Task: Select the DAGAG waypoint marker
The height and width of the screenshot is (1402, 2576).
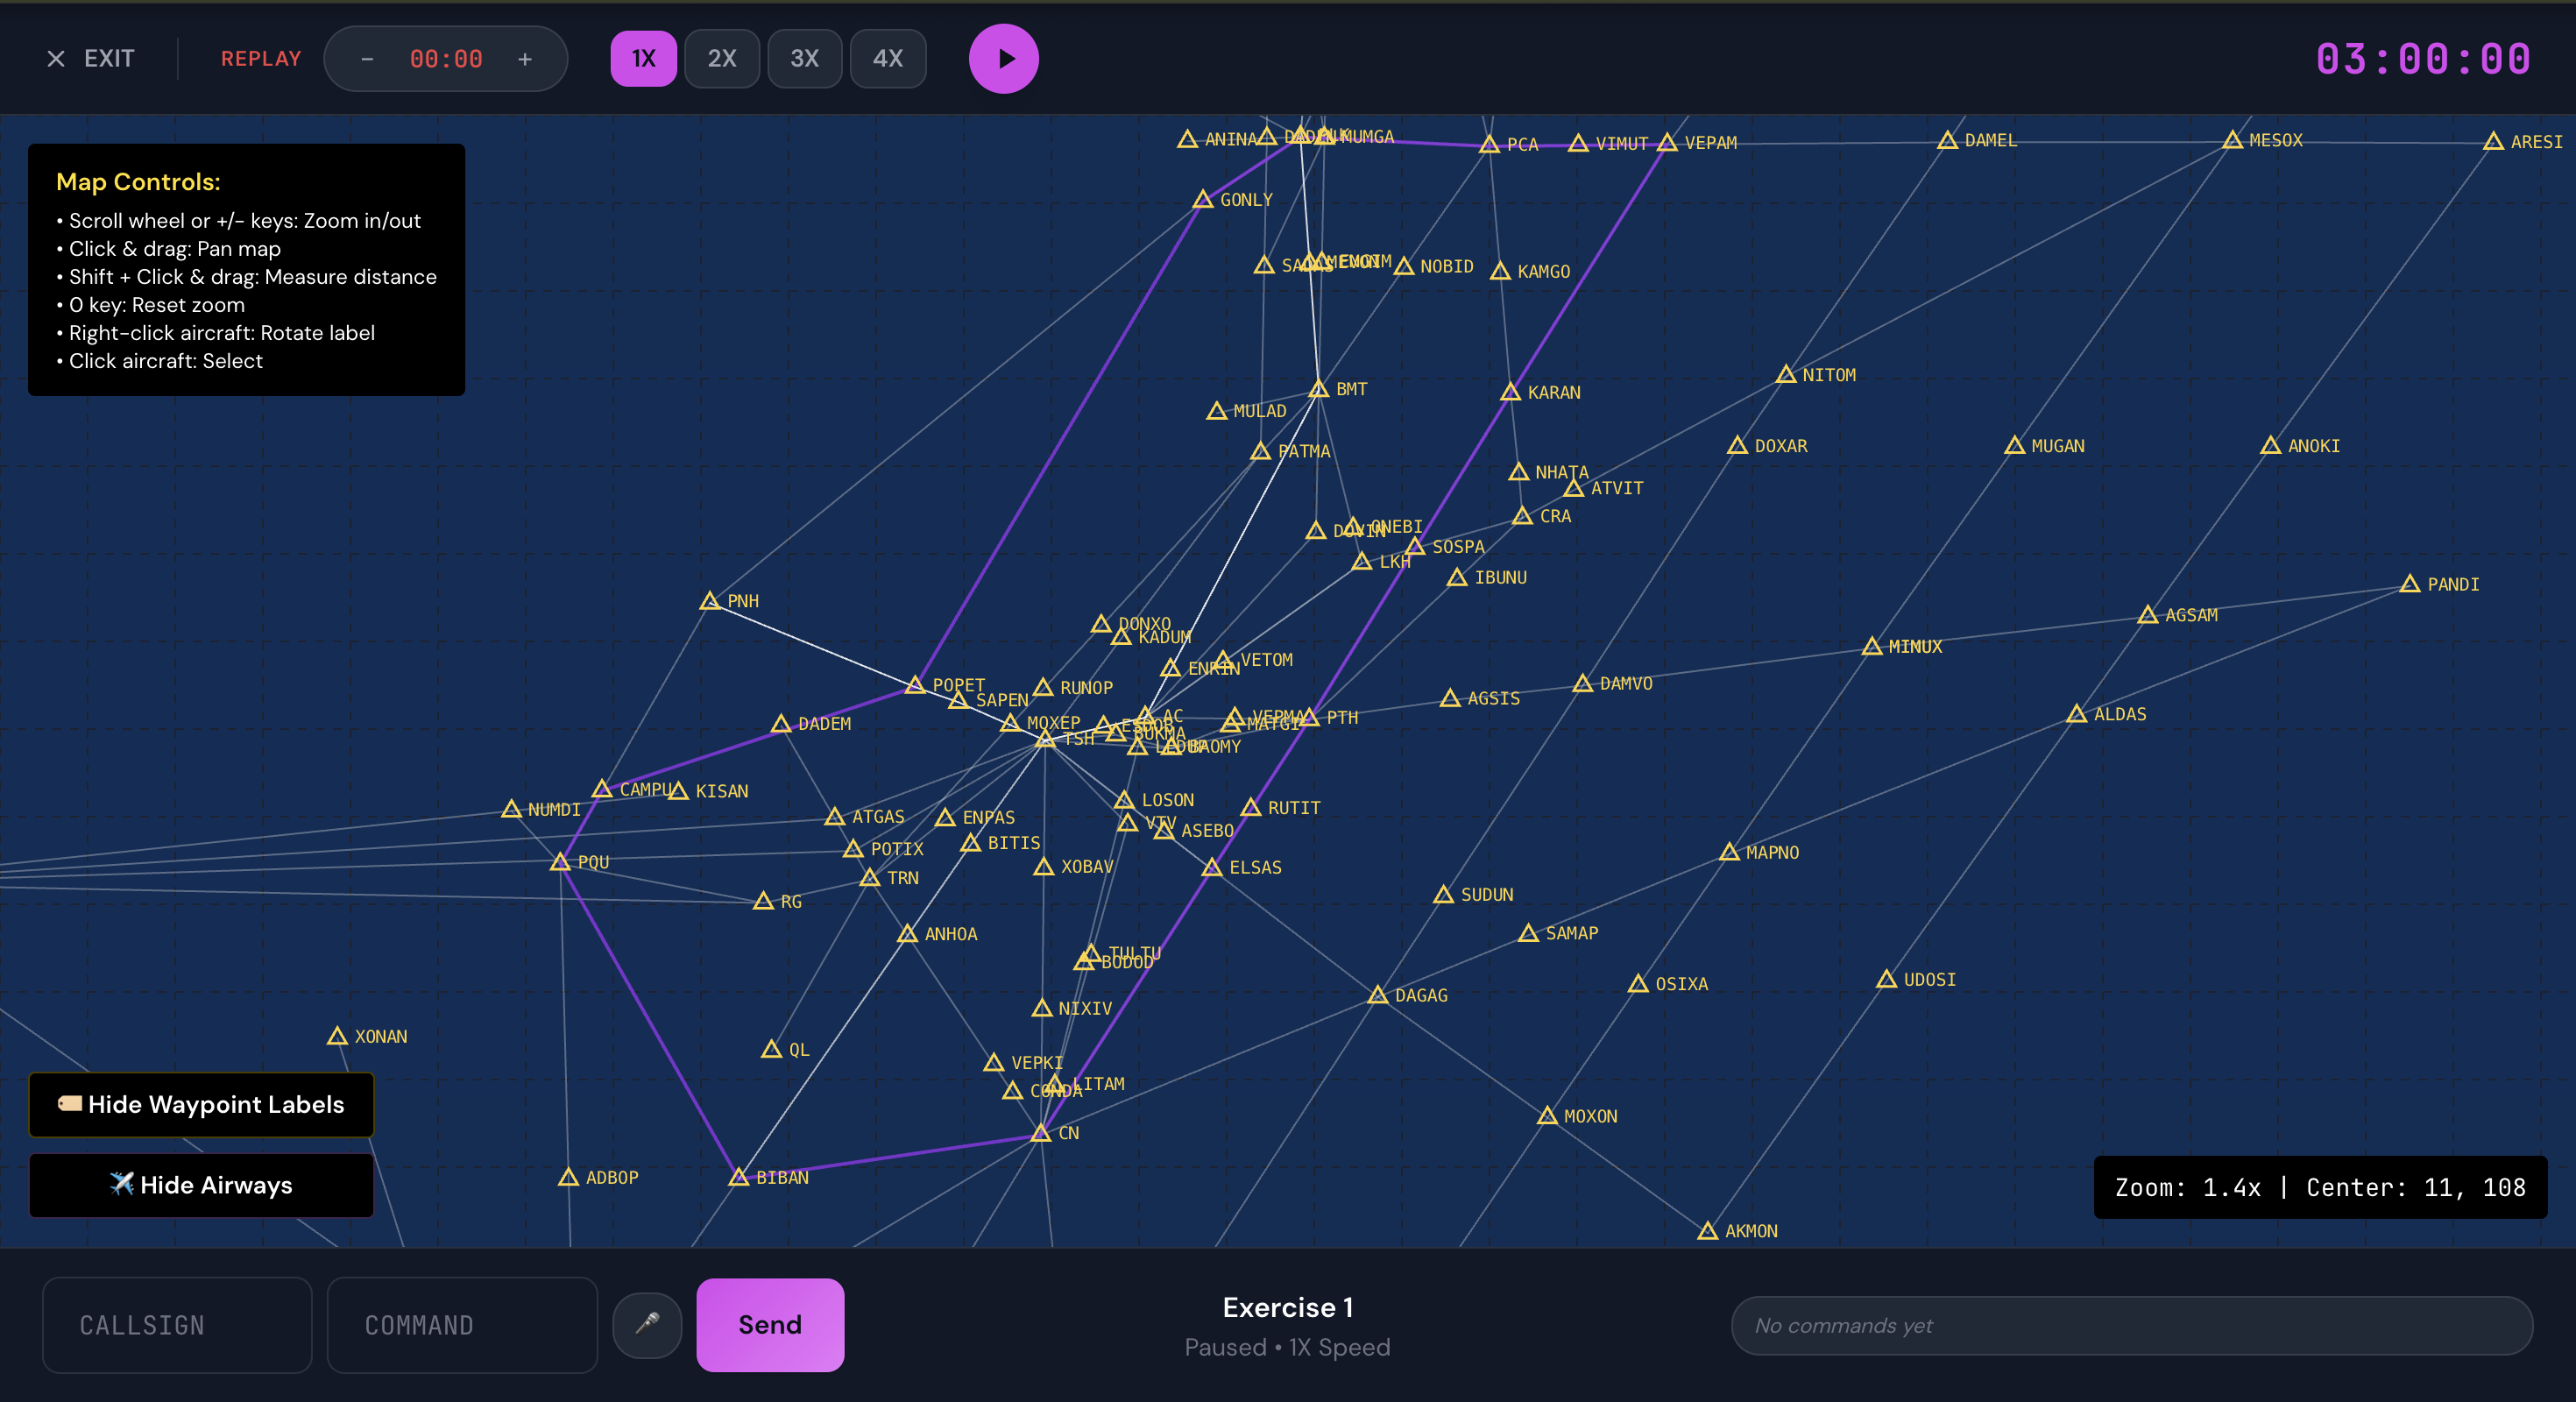Action: pos(1378,995)
